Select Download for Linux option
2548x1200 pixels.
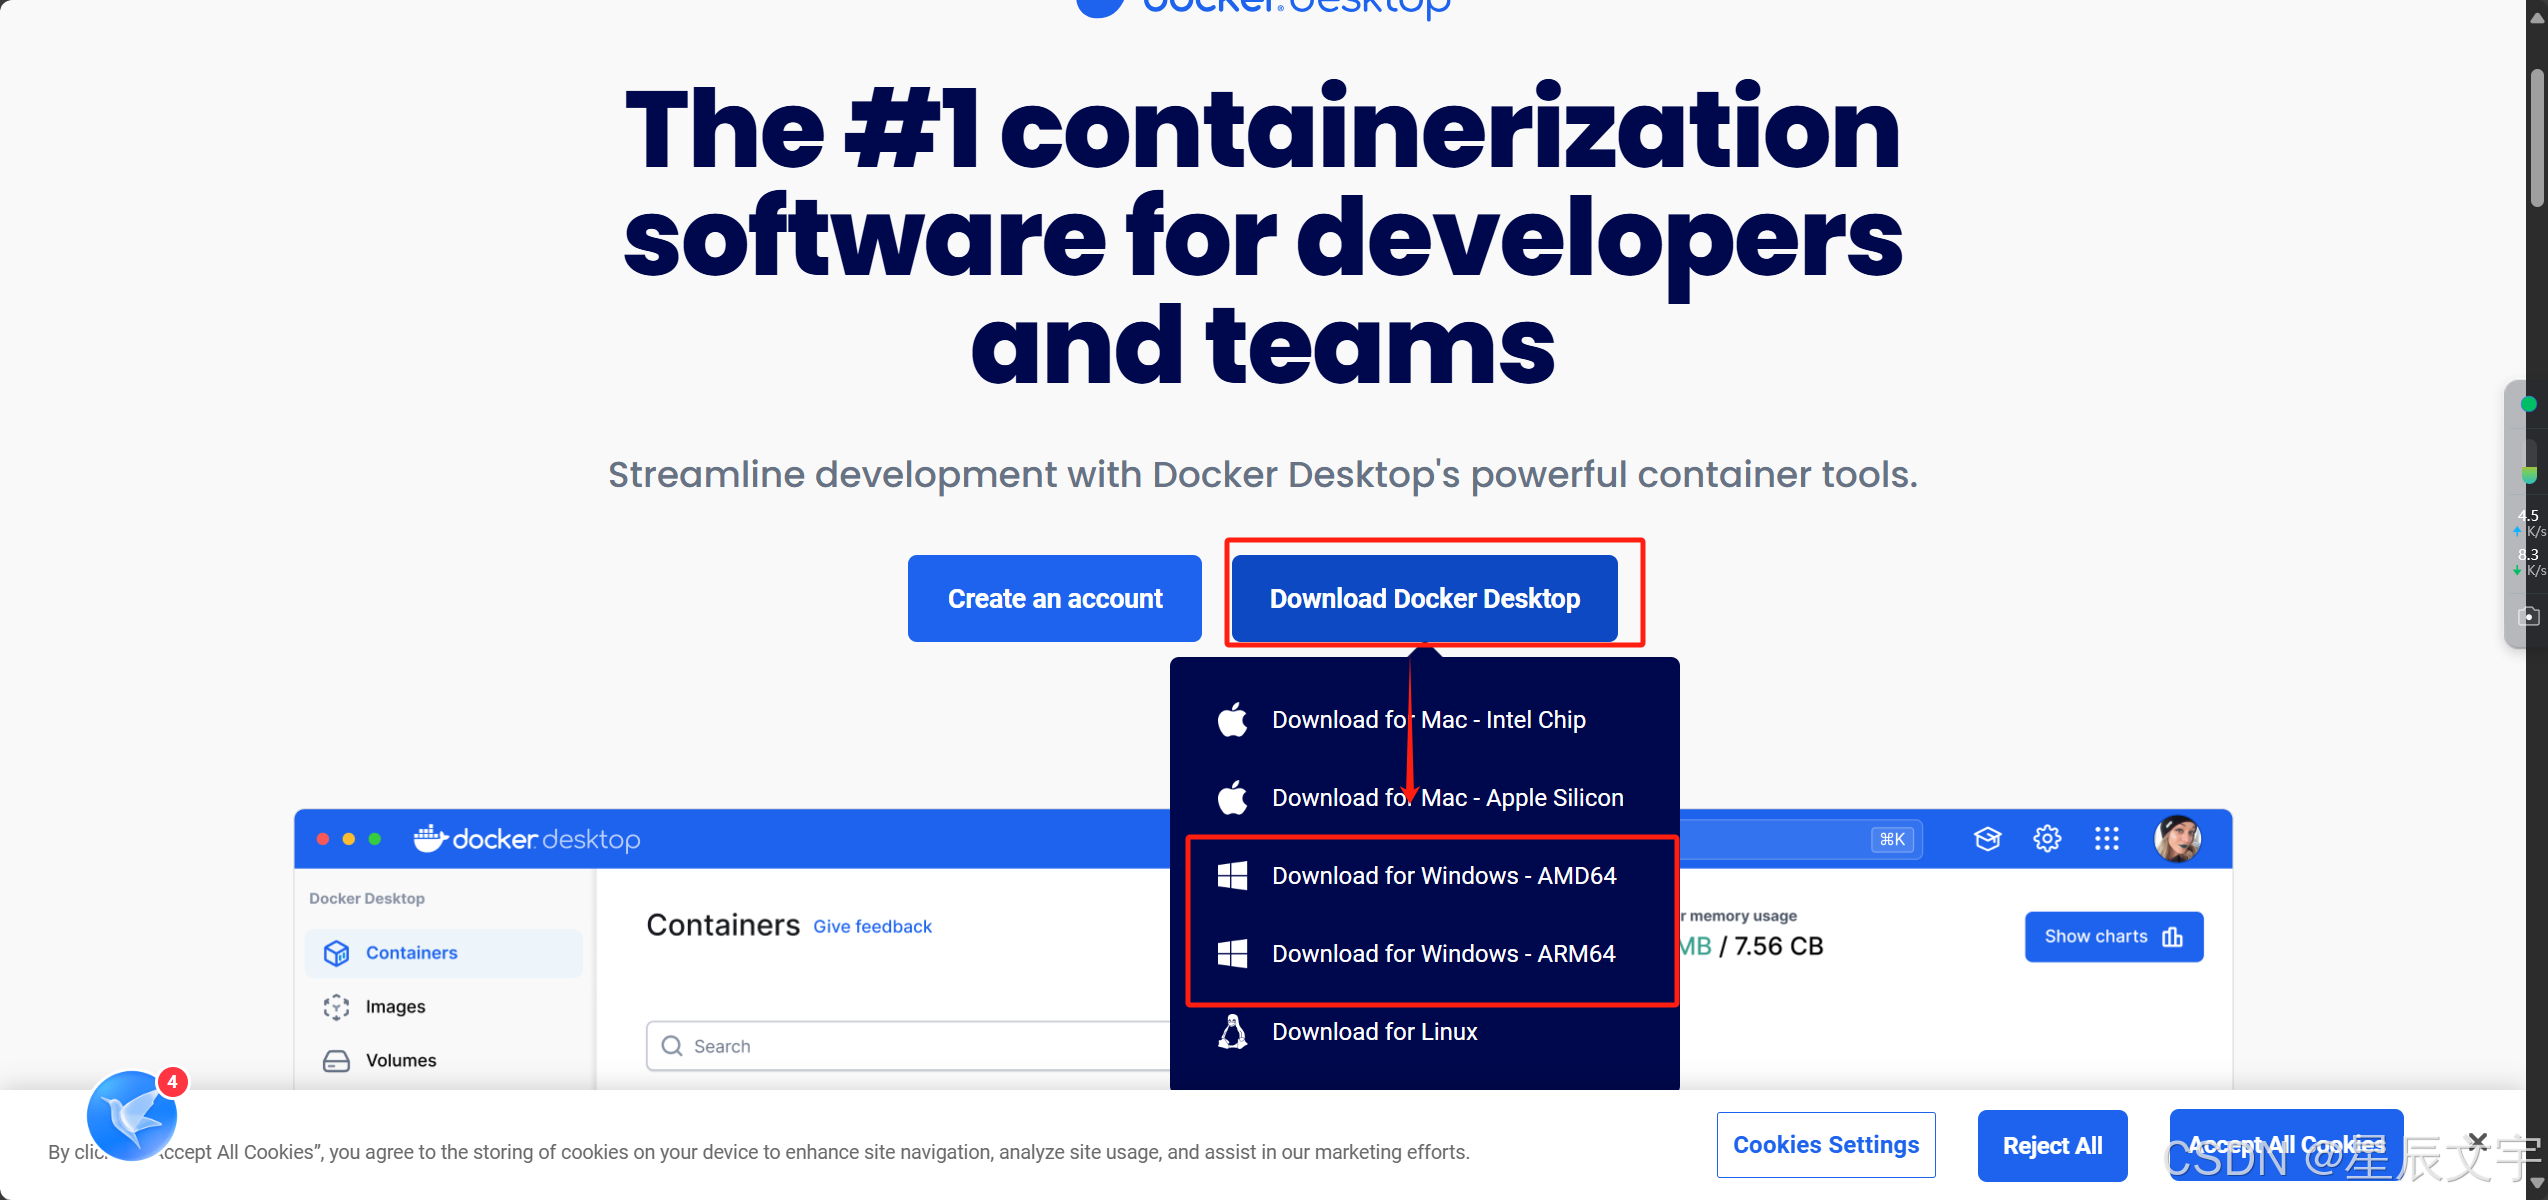[x=1374, y=1032]
